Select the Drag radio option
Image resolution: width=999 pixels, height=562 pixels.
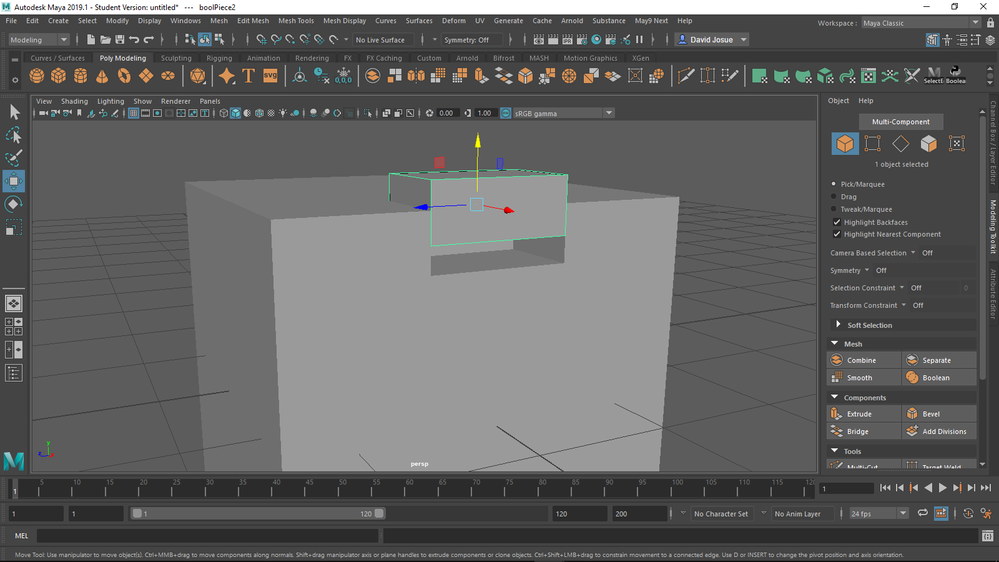[x=834, y=196]
